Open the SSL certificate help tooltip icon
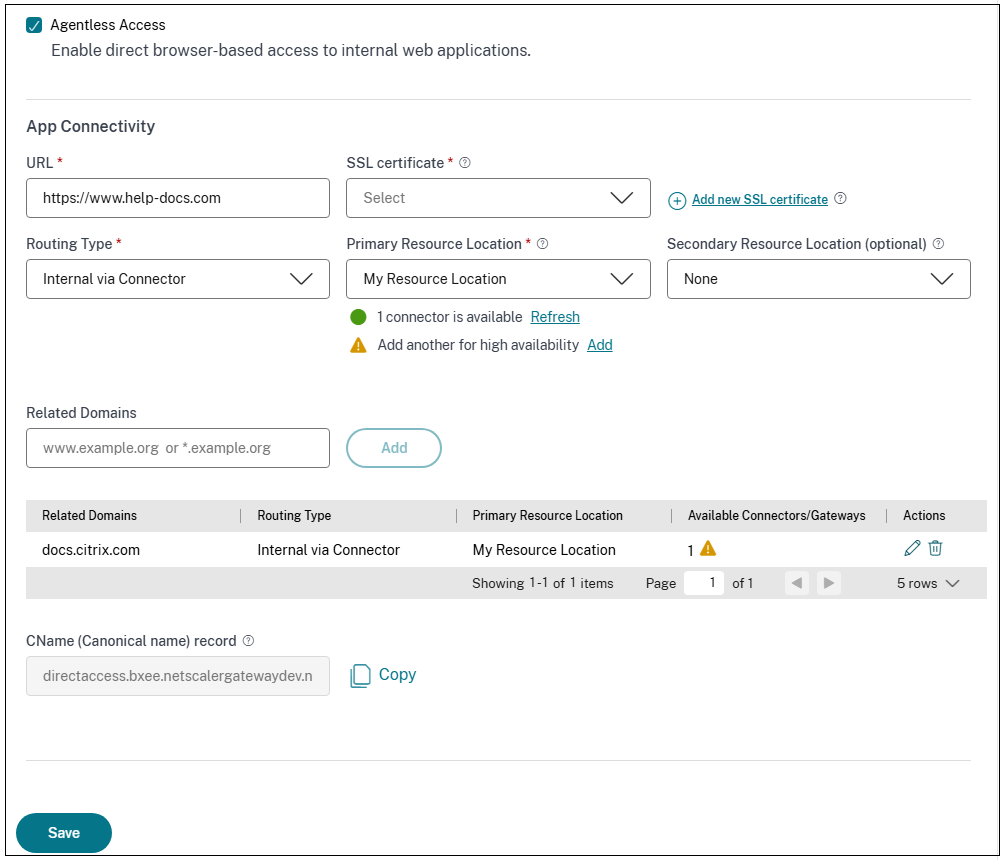Viewport: 1003px width, 860px height. pos(464,162)
